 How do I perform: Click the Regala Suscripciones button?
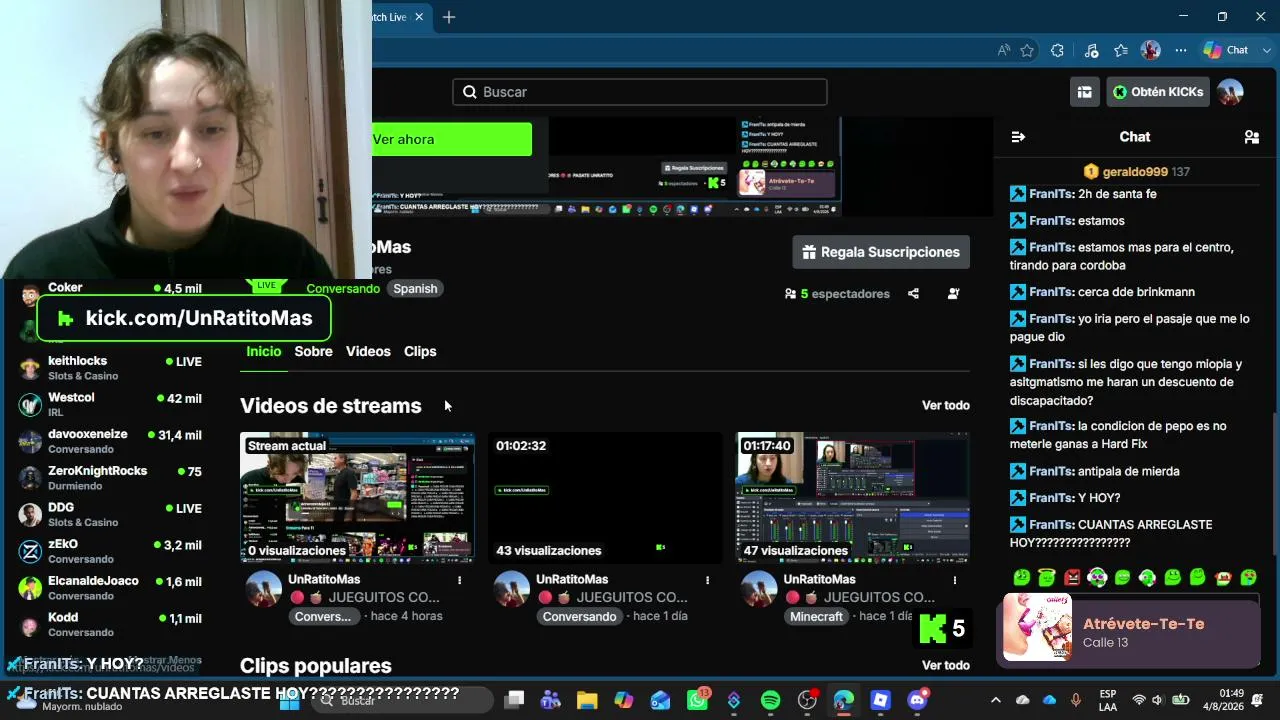pos(881,252)
